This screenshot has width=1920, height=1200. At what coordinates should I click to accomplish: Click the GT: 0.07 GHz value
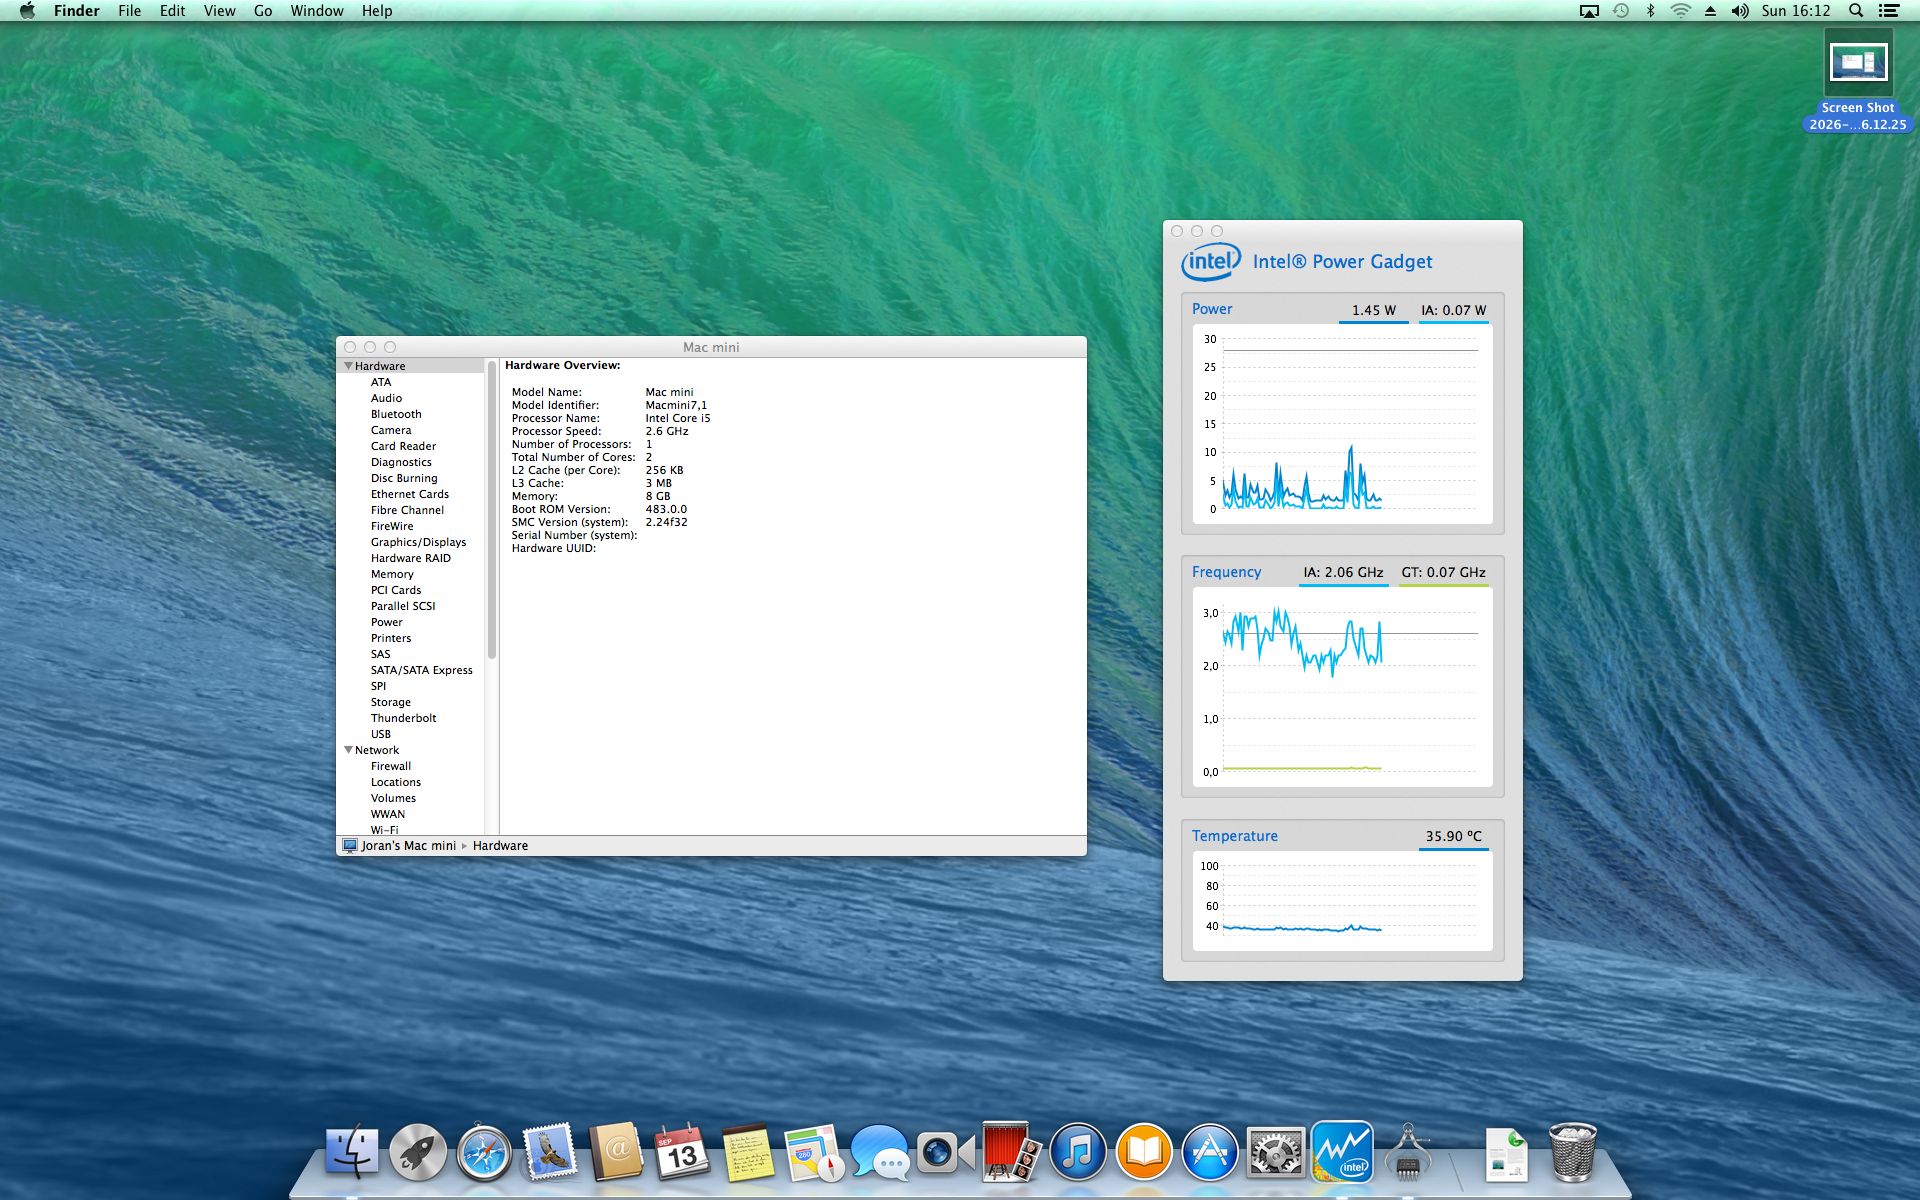(1443, 572)
